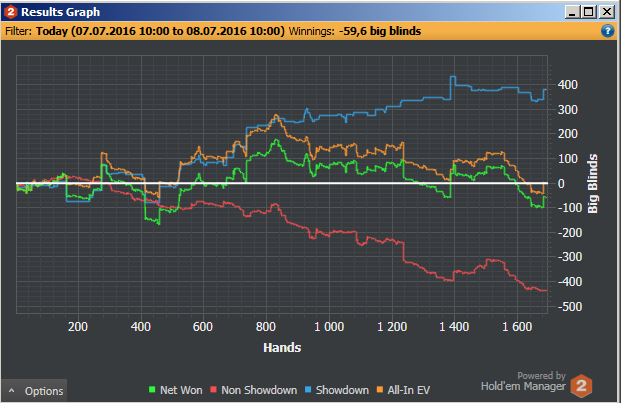Click the 0 big blinds axis label

561,184
